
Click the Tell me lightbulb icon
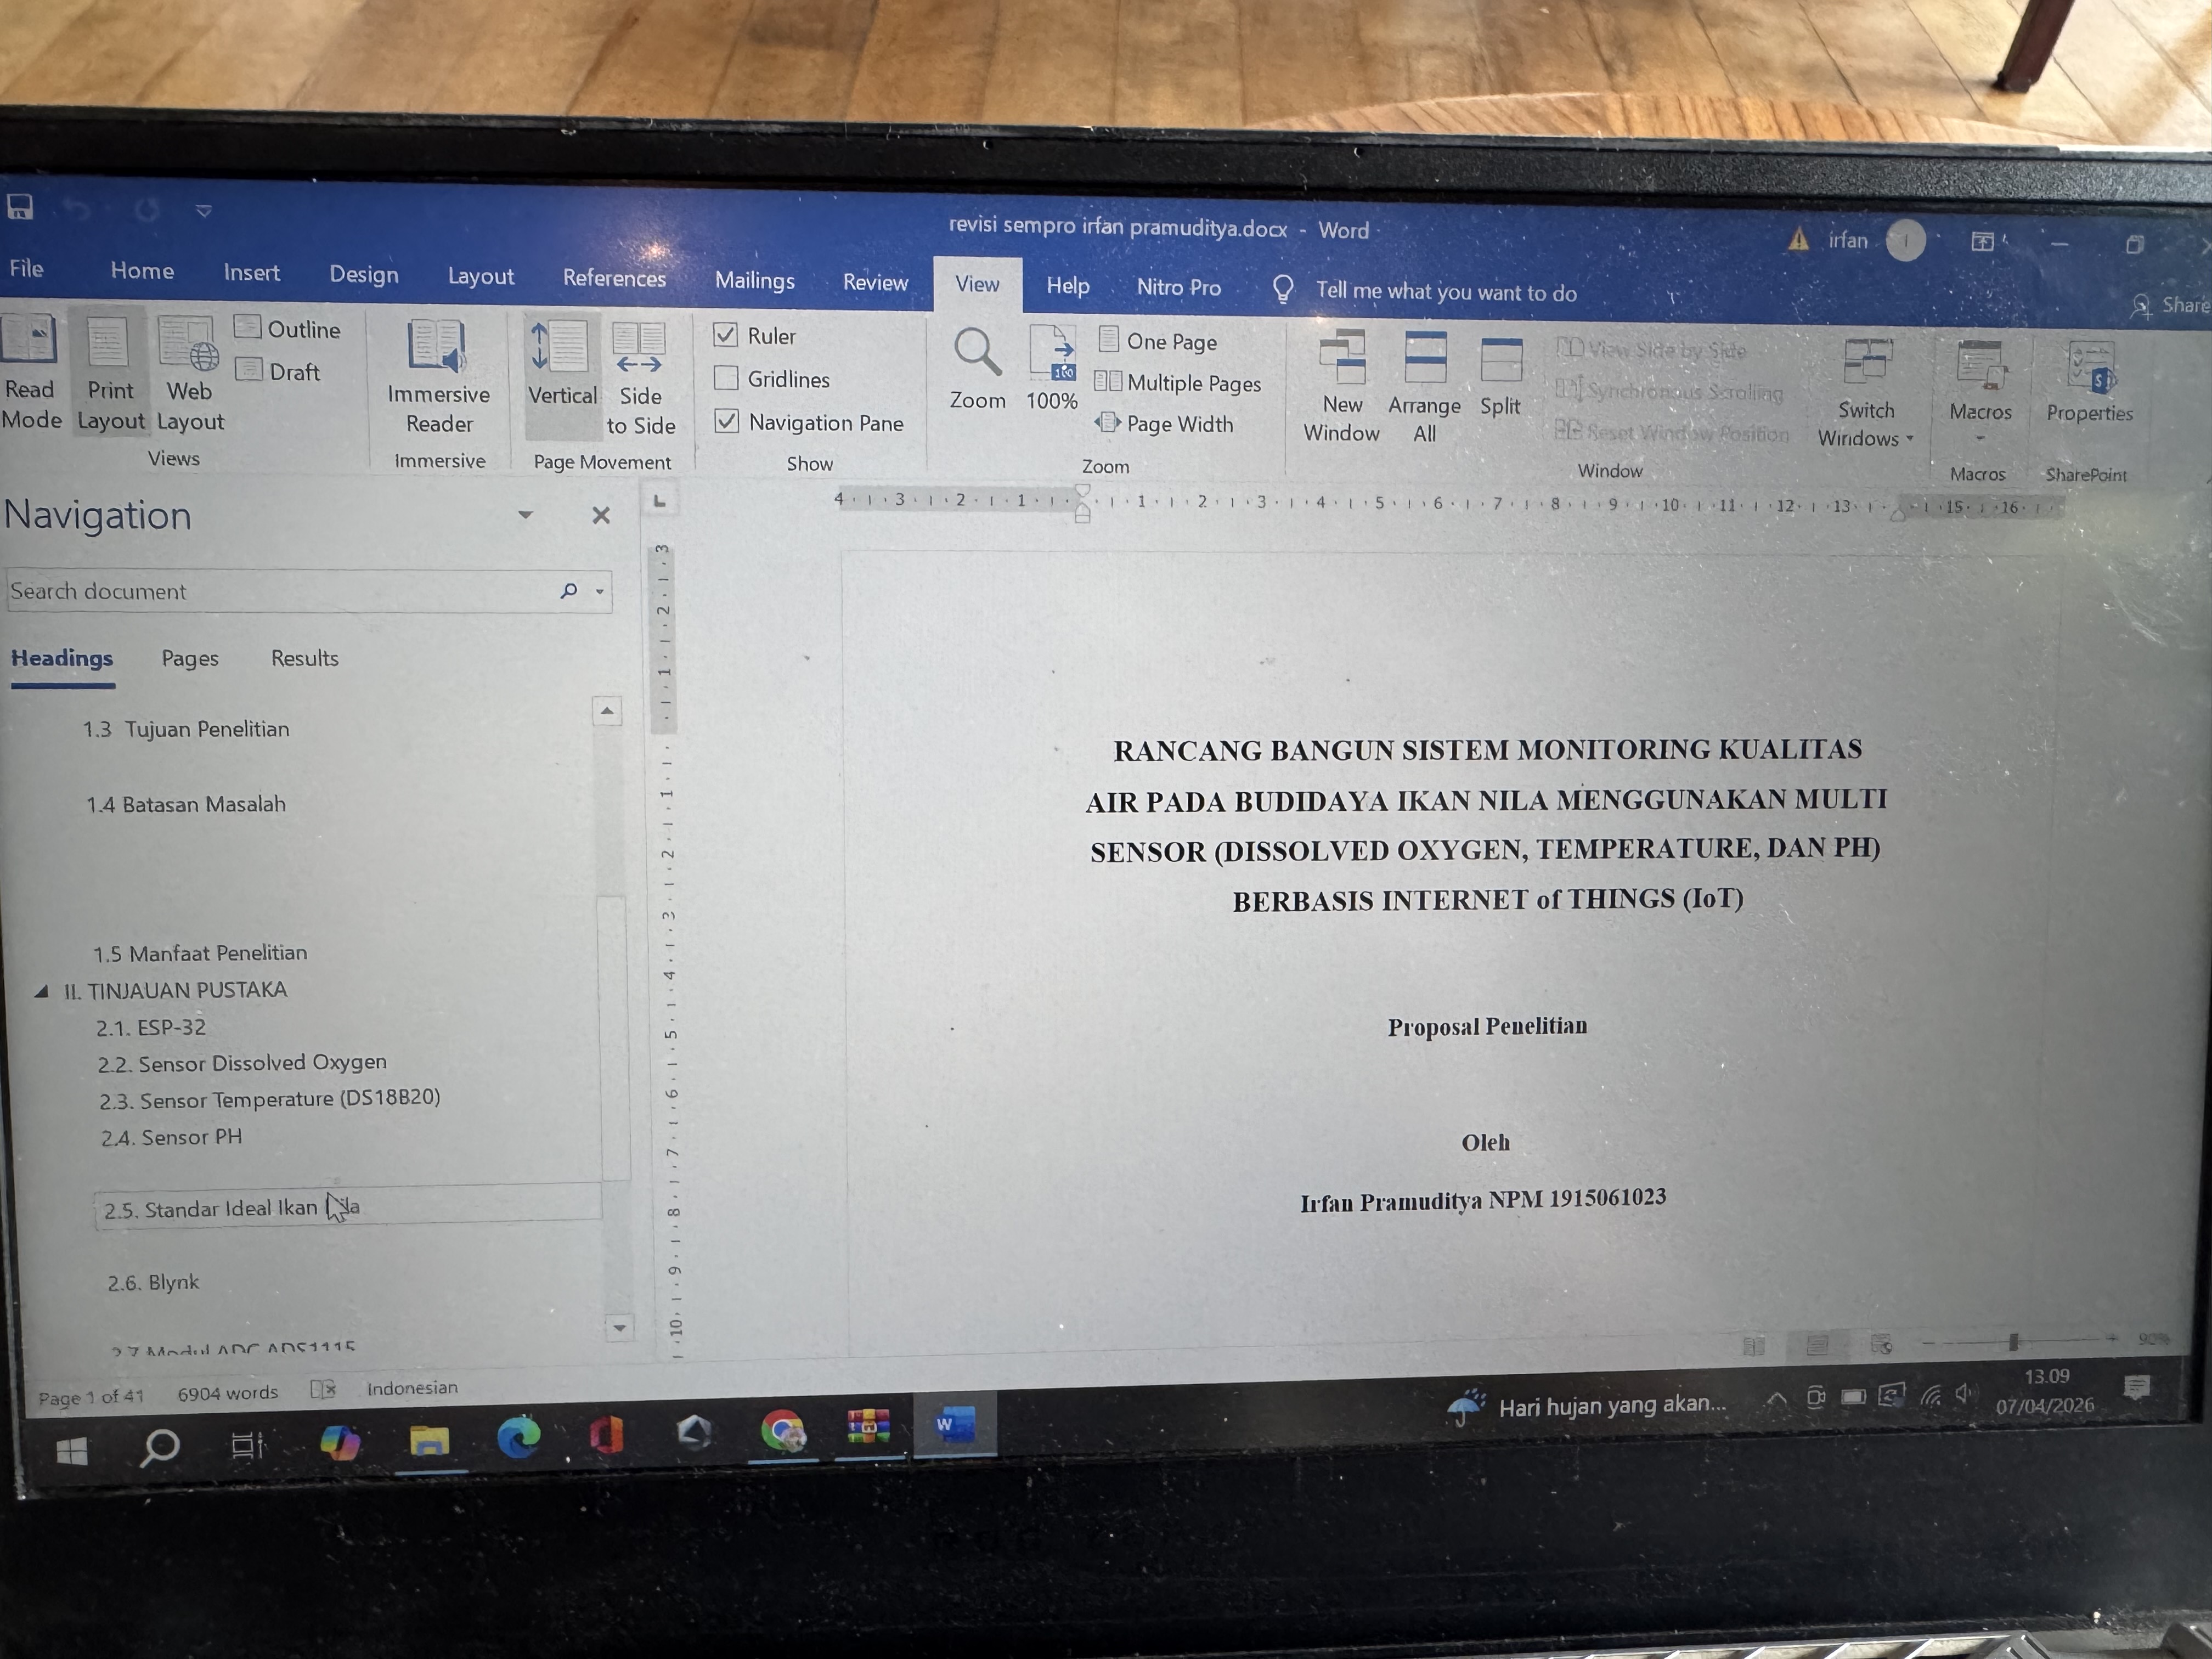coord(1283,290)
